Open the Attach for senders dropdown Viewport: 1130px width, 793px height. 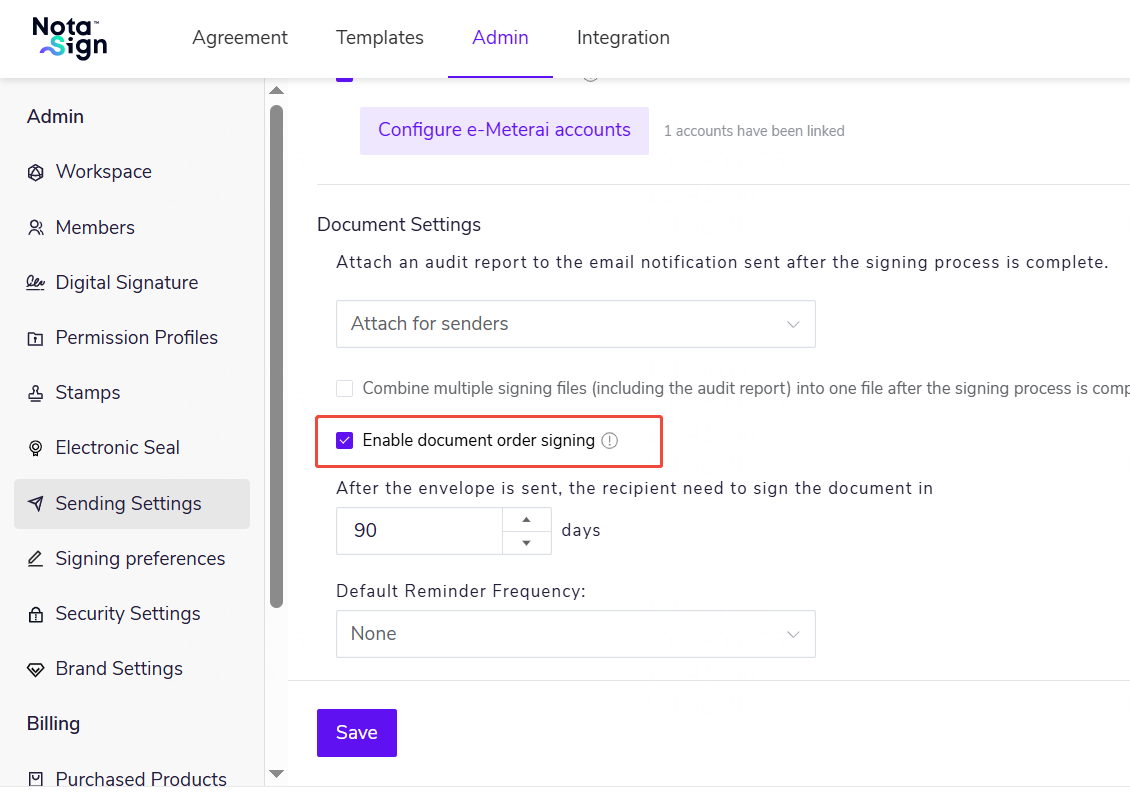tap(576, 324)
